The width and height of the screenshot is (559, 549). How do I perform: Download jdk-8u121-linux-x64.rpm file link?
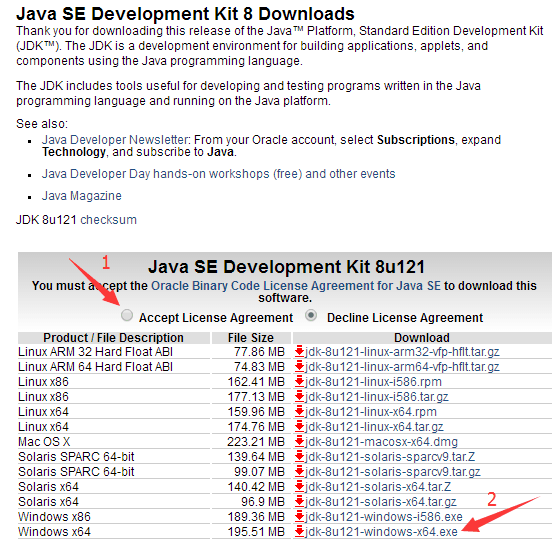pos(371,412)
